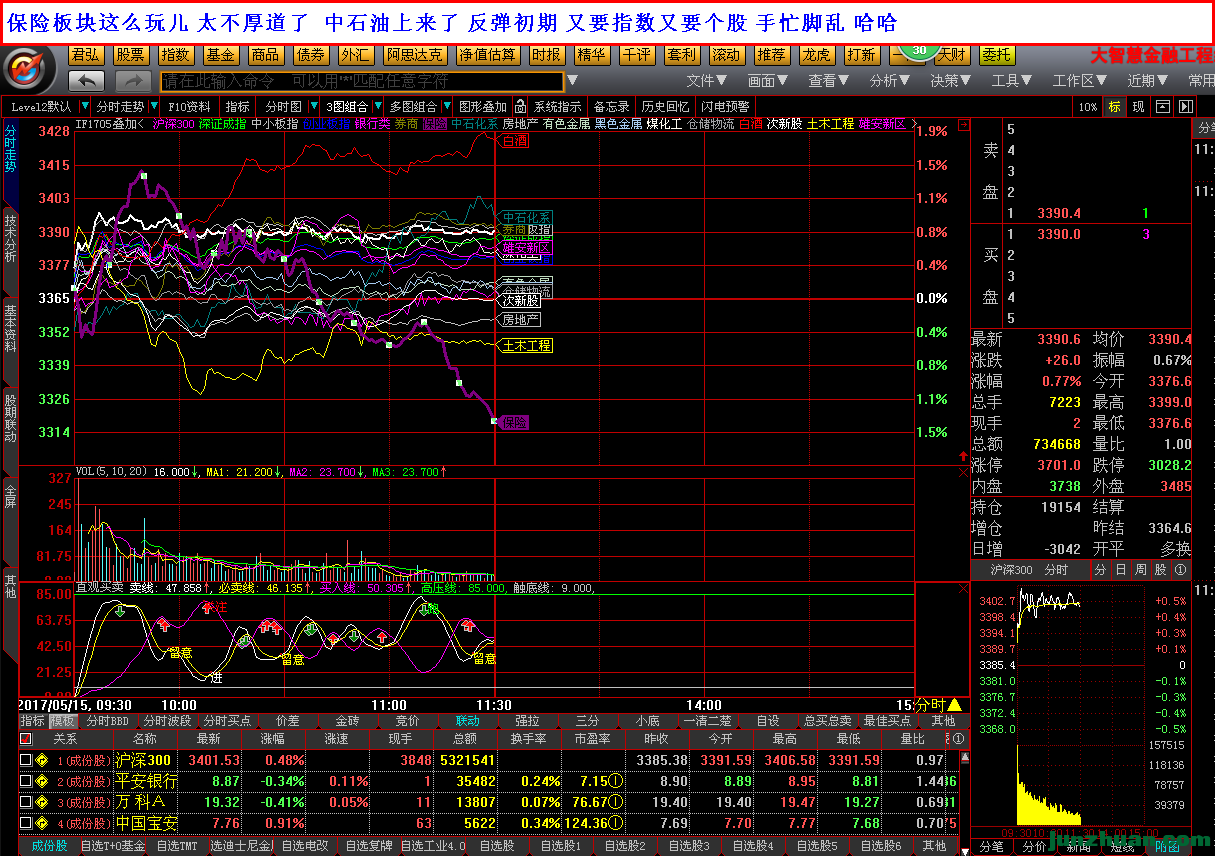
Task: Expand the Level2默认 dropdown arrow
Action: pos(84,106)
